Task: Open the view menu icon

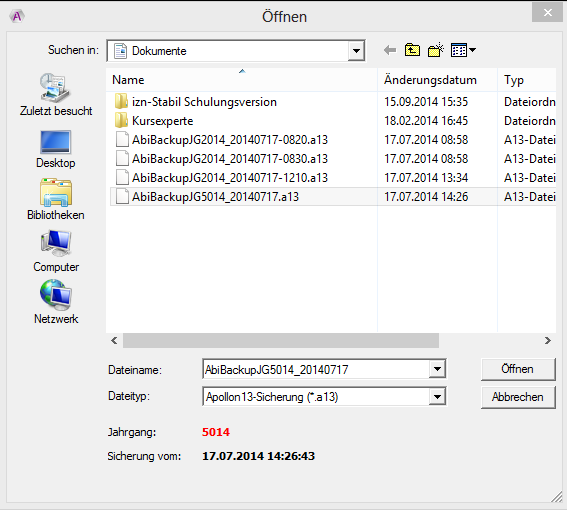Action: pos(463,50)
